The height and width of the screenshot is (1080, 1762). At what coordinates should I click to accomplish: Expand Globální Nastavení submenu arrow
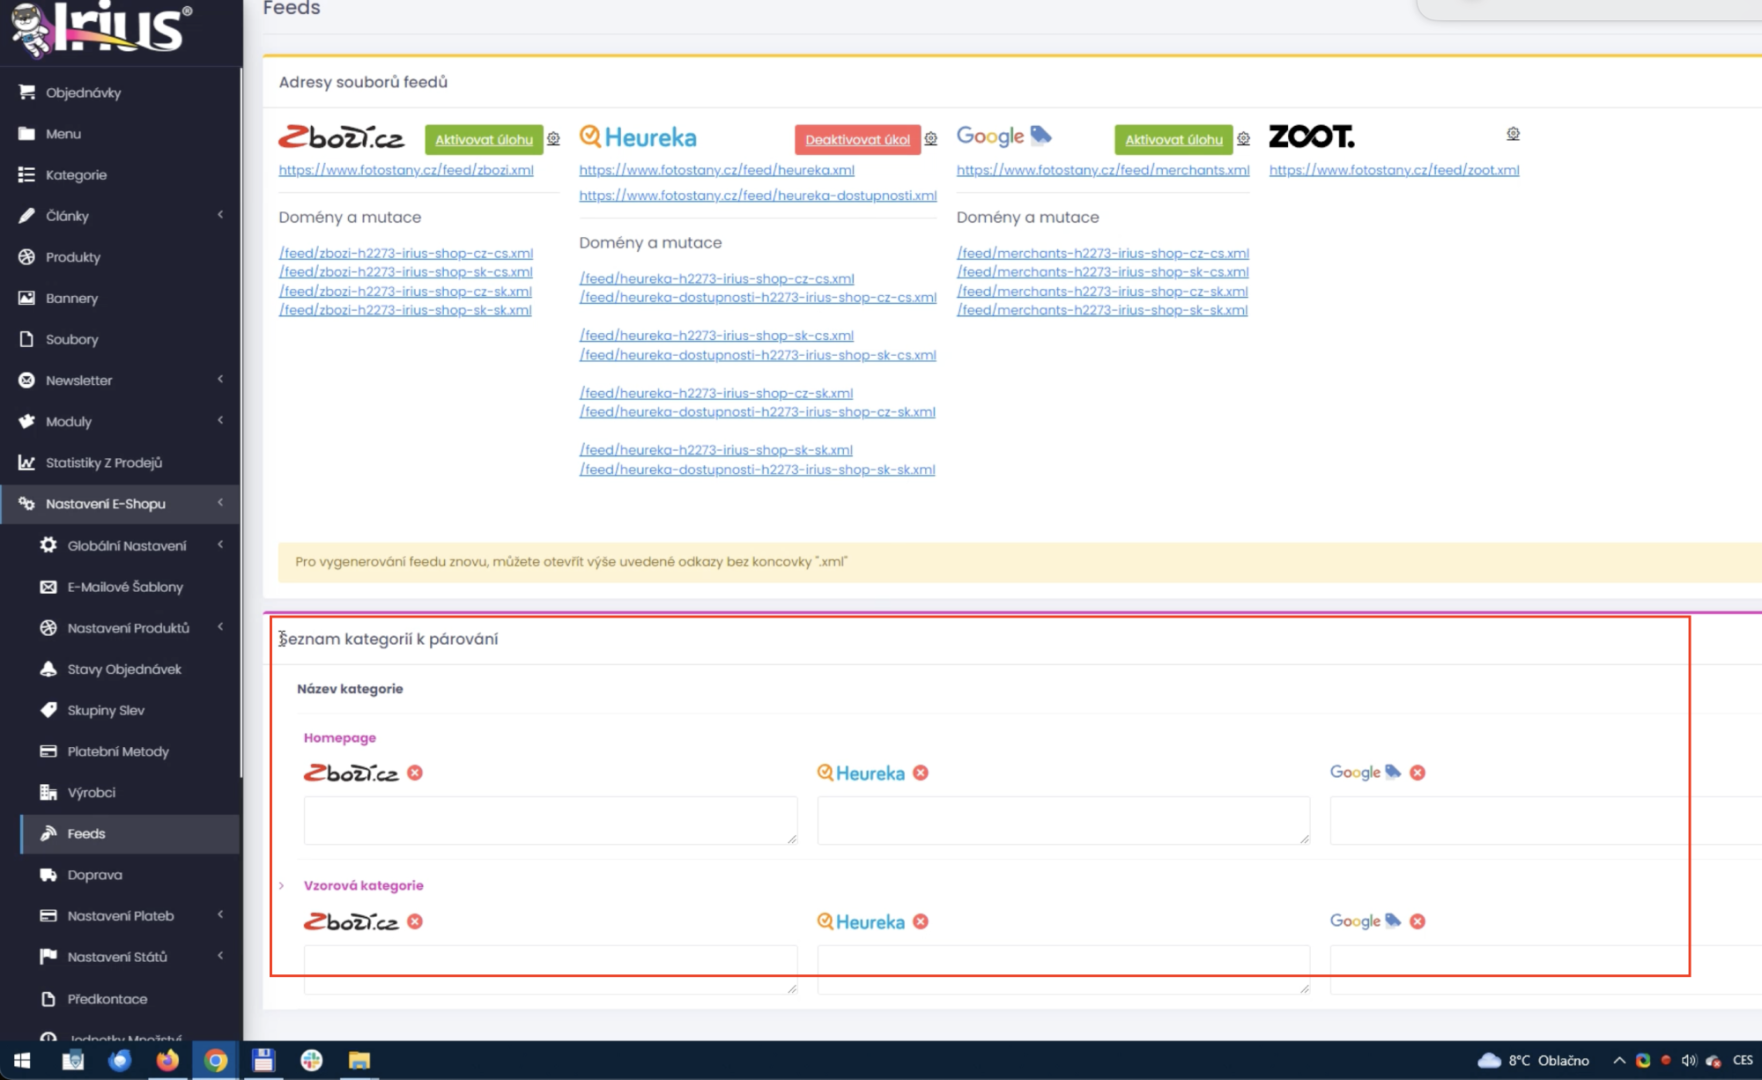pos(220,545)
